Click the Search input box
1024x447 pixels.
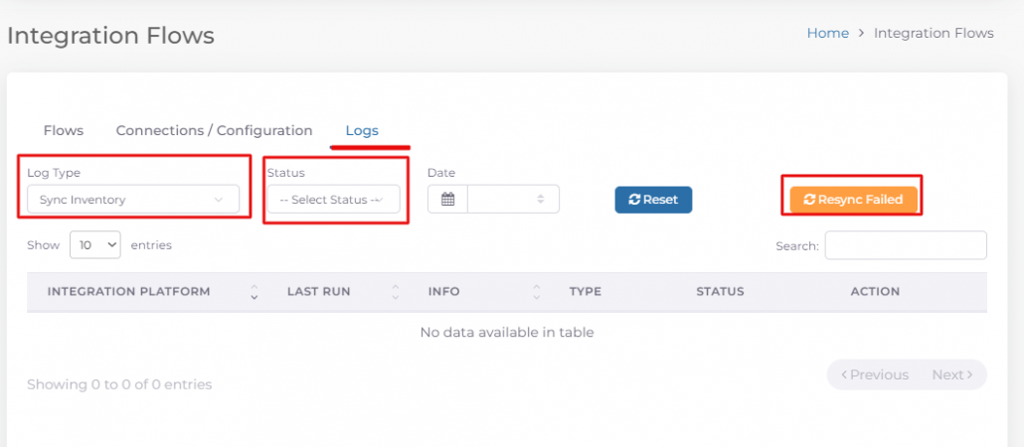pyautogui.click(x=906, y=246)
